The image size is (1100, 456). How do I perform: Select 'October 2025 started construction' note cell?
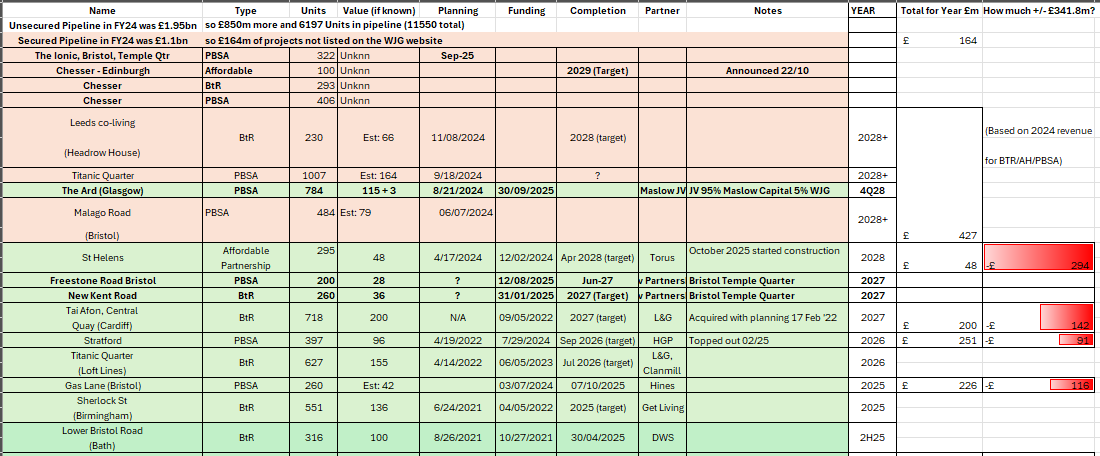click(767, 257)
